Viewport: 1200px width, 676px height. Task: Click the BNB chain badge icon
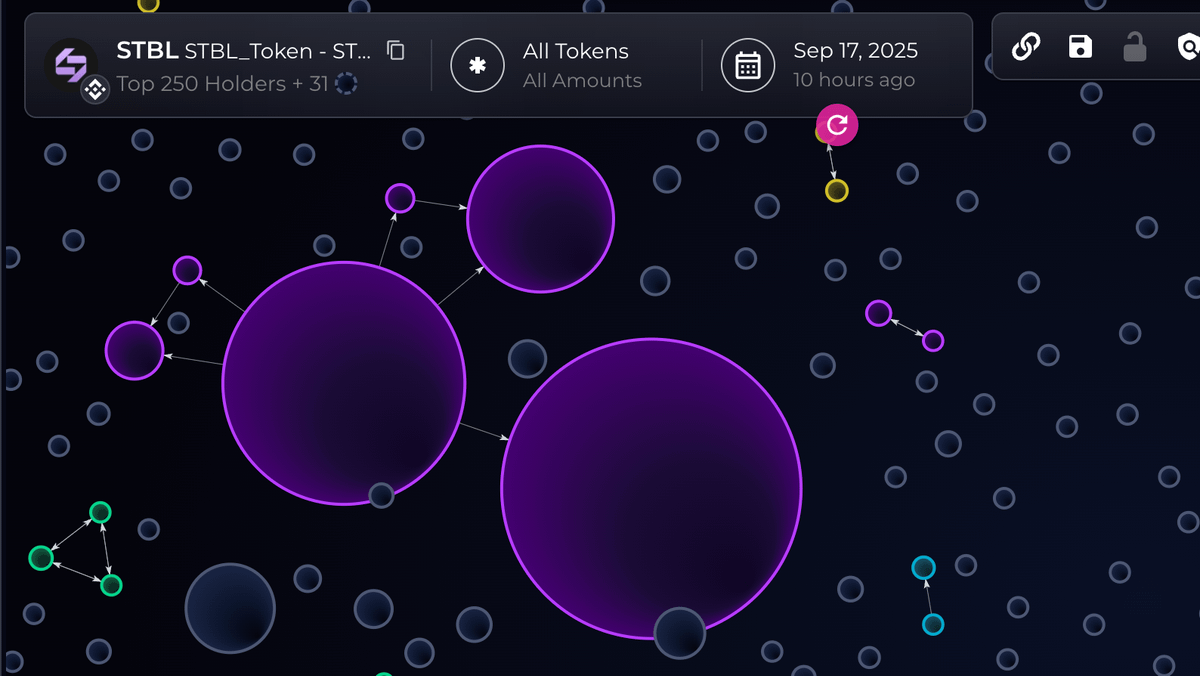point(95,91)
